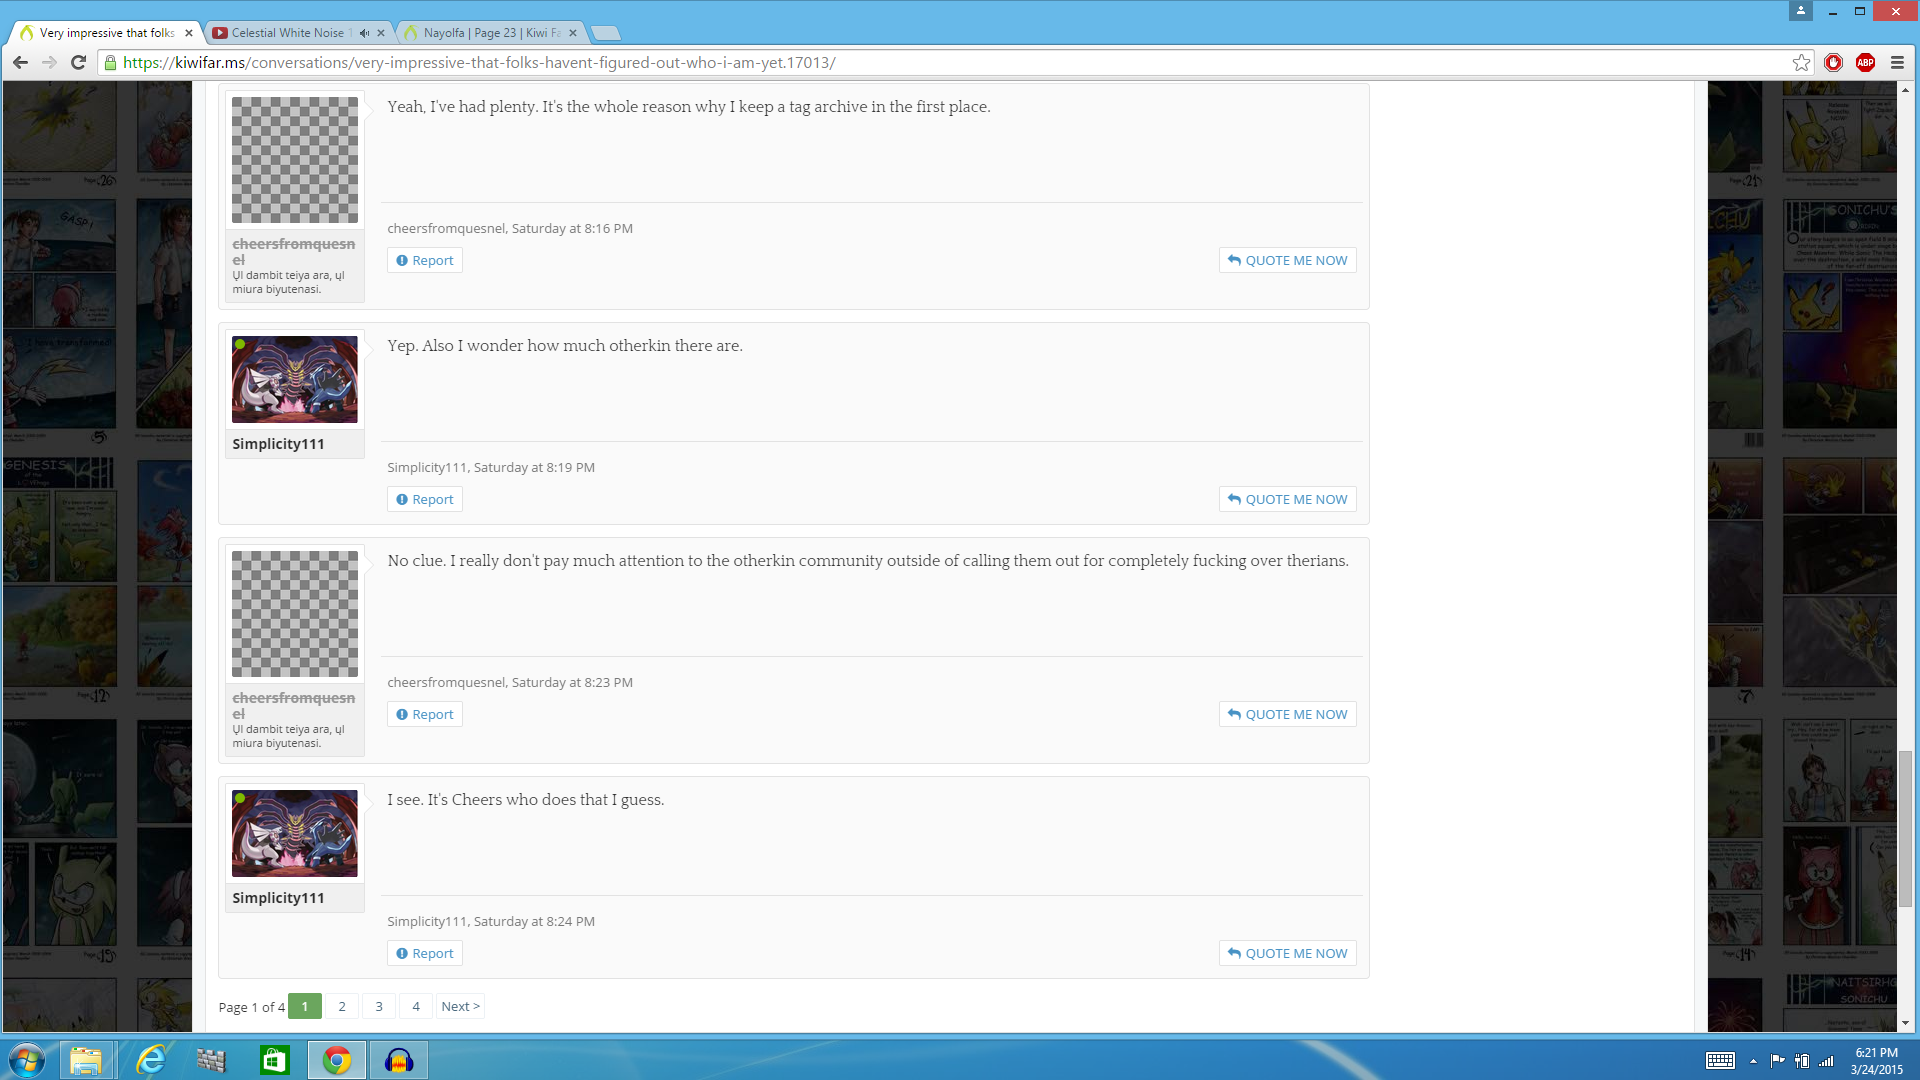Mute the Celestial White Noise tab speaker
Image resolution: width=1920 pixels, height=1080 pixels.
click(365, 33)
